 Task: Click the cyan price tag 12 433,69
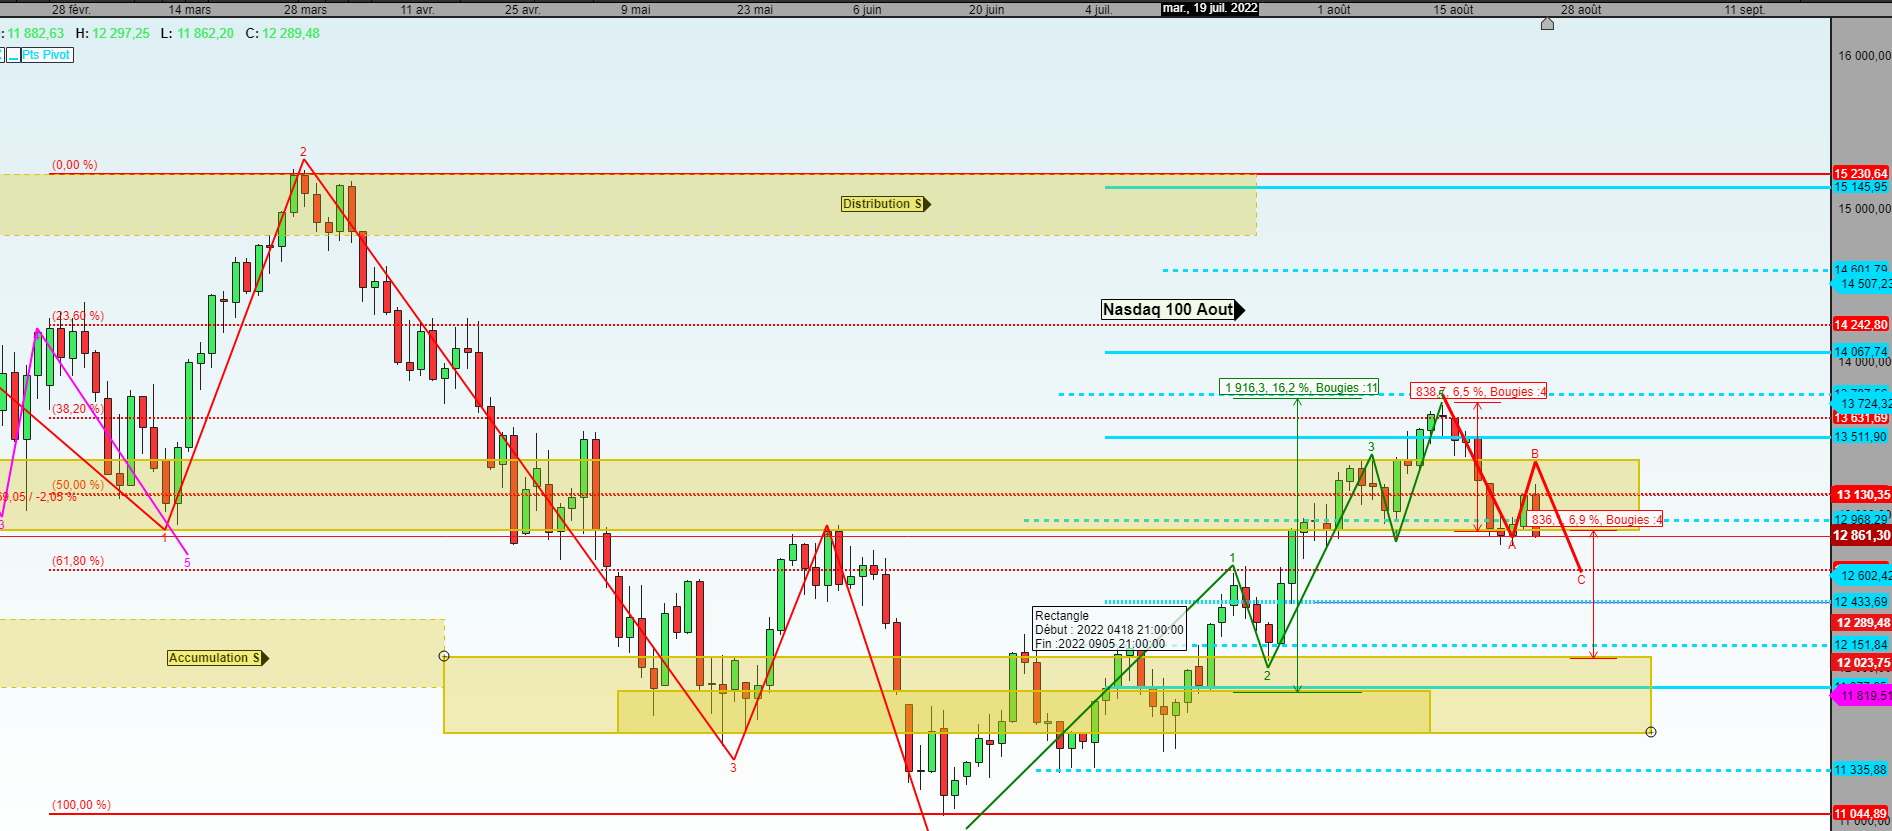coord(1861,602)
